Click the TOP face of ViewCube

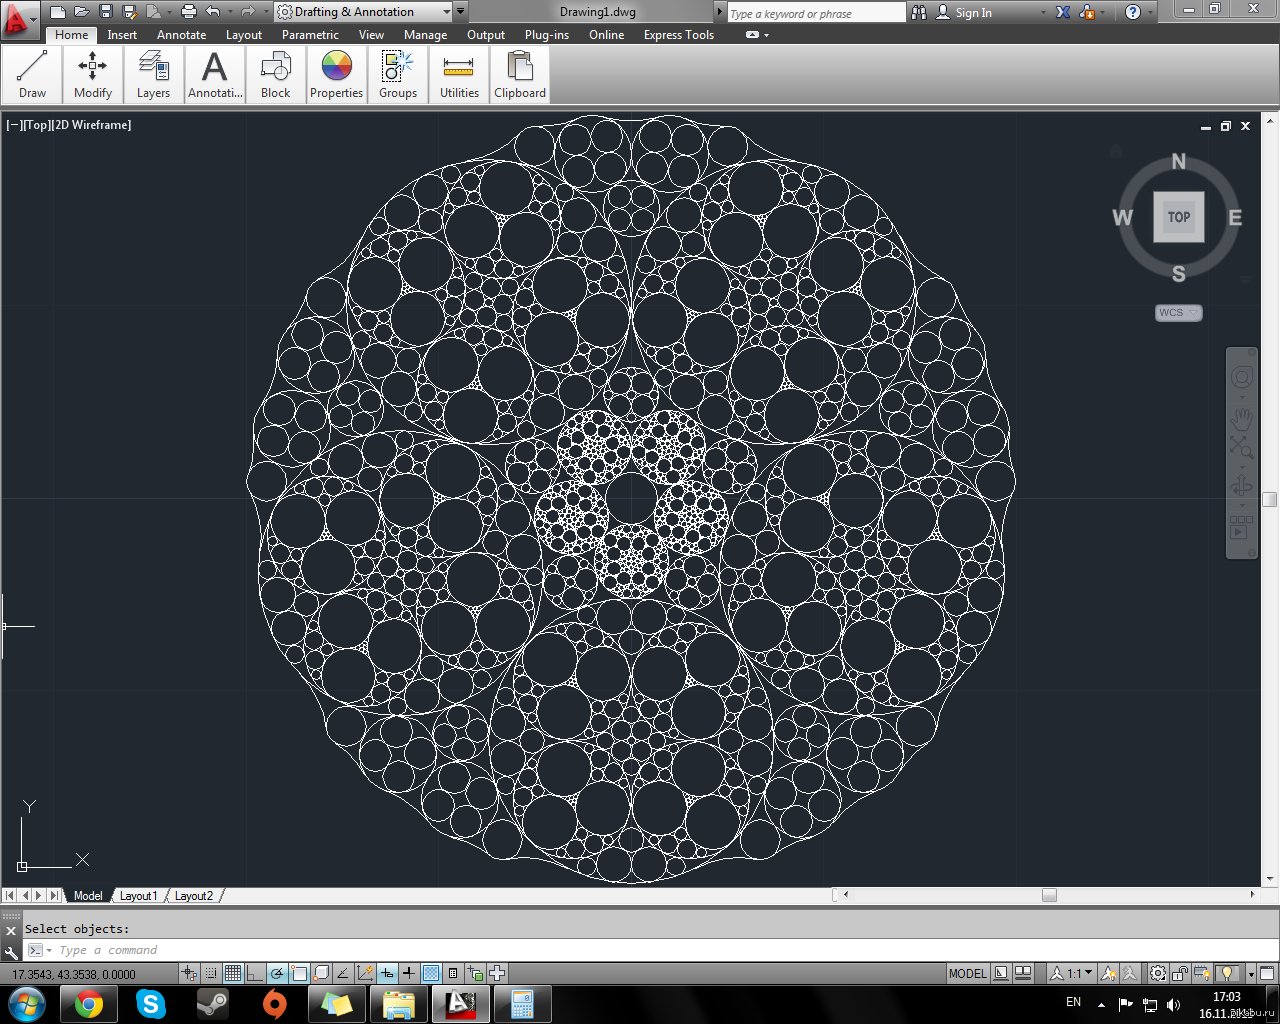point(1179,217)
